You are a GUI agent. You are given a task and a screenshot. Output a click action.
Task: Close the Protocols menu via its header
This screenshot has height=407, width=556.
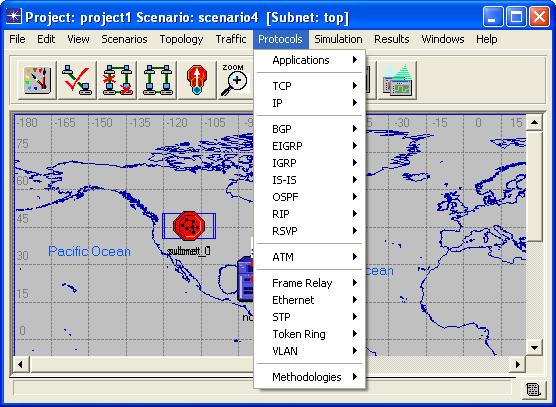coord(280,39)
